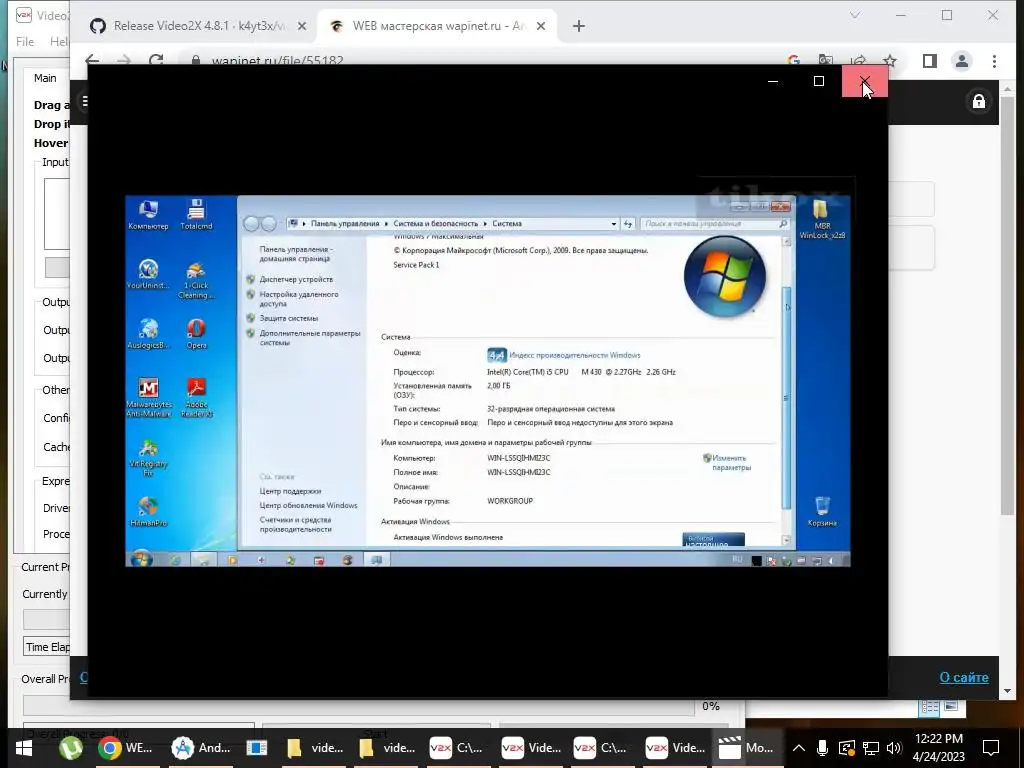
Task: Bookmark this page with the star
Action: 890,60
